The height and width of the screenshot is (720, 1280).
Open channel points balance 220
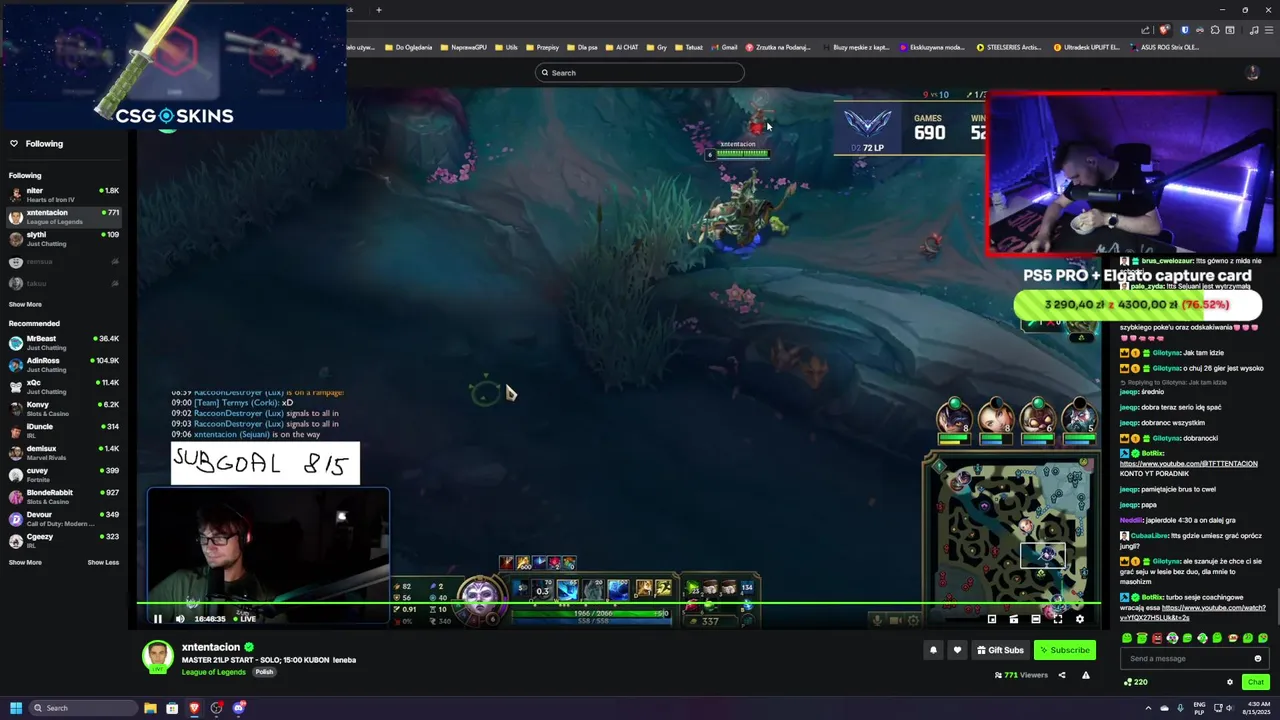1136,682
